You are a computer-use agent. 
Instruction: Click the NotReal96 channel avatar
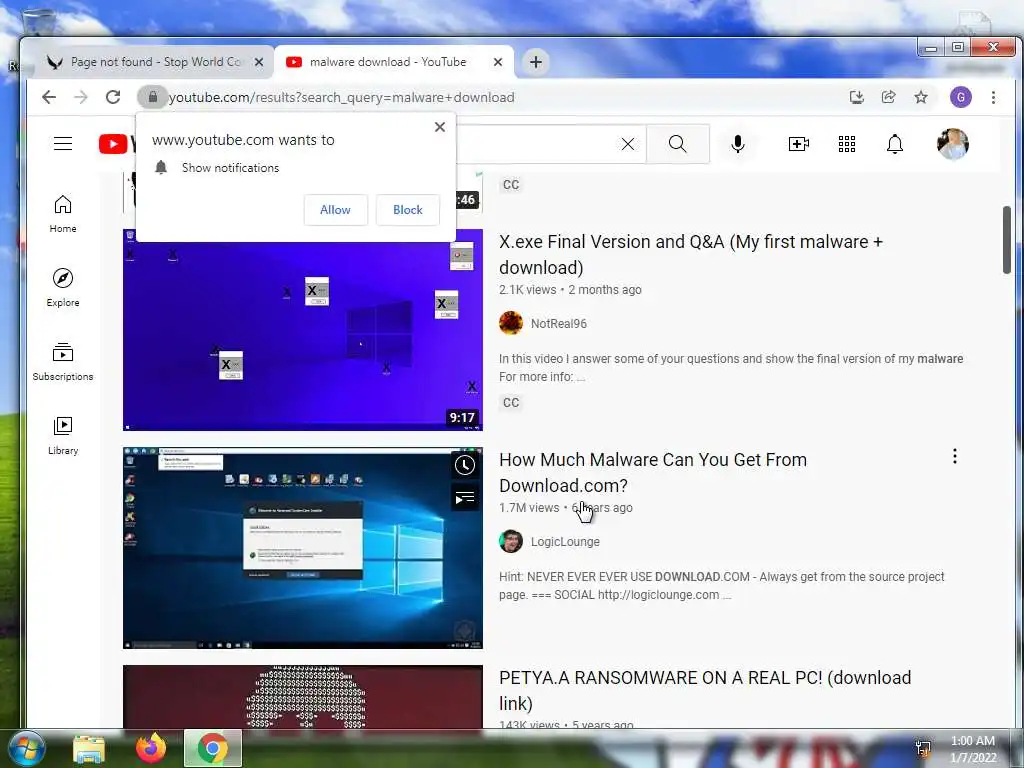[511, 323]
